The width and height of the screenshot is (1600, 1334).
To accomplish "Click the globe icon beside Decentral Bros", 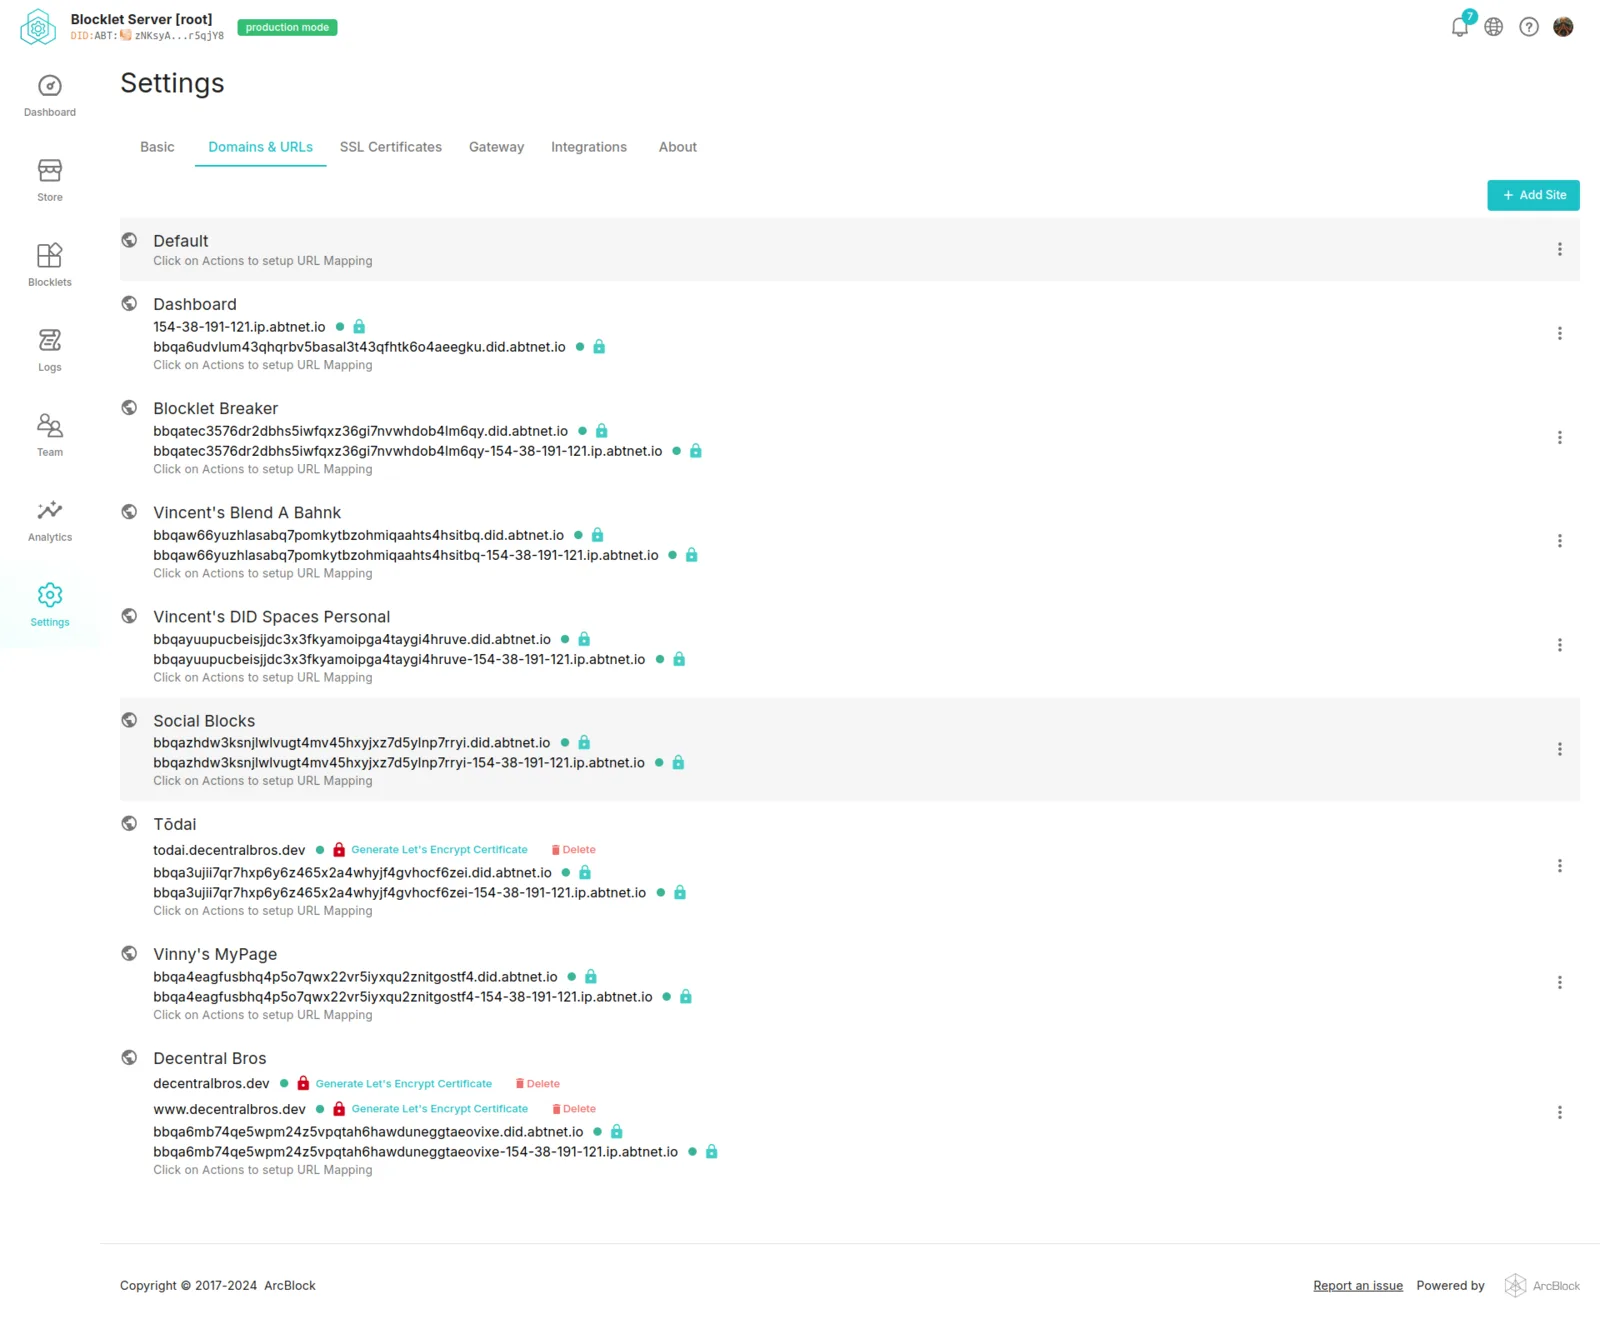I will [129, 1057].
